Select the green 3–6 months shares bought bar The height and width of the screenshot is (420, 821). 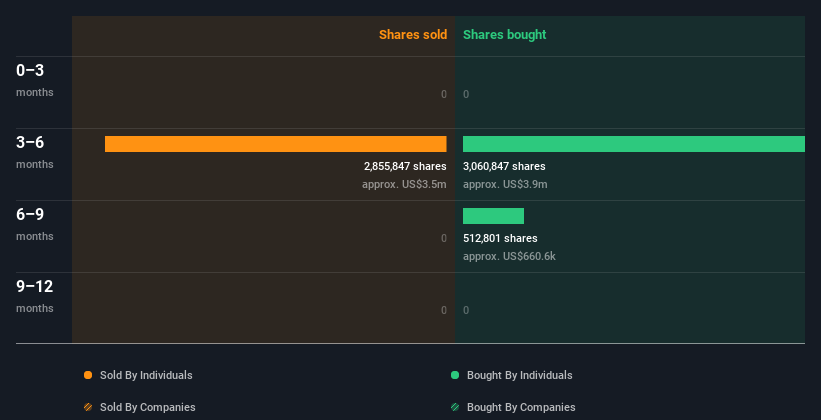tap(634, 144)
